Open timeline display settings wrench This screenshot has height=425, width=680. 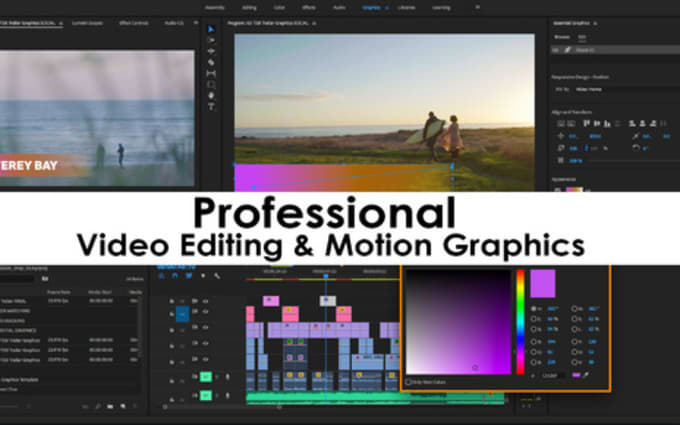tap(217, 276)
